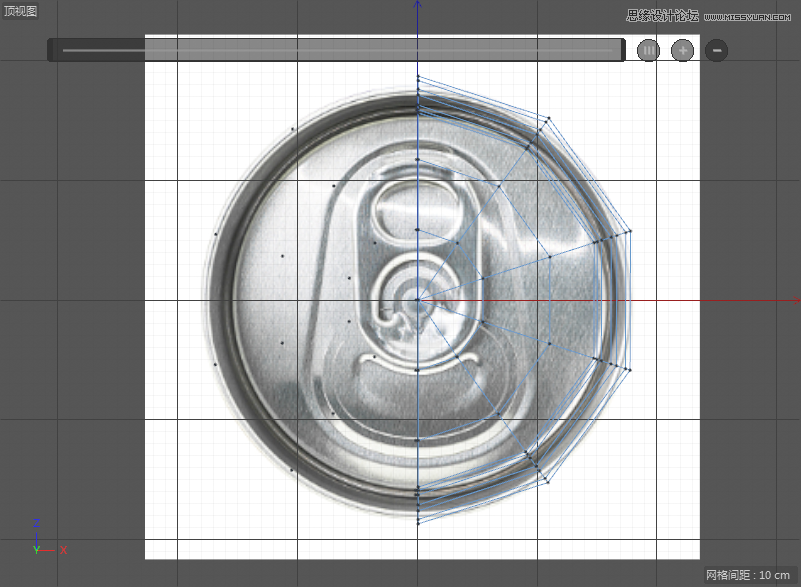This screenshot has height=587, width=801.
Task: Click a control point on the right spline edge
Action: coord(601,240)
